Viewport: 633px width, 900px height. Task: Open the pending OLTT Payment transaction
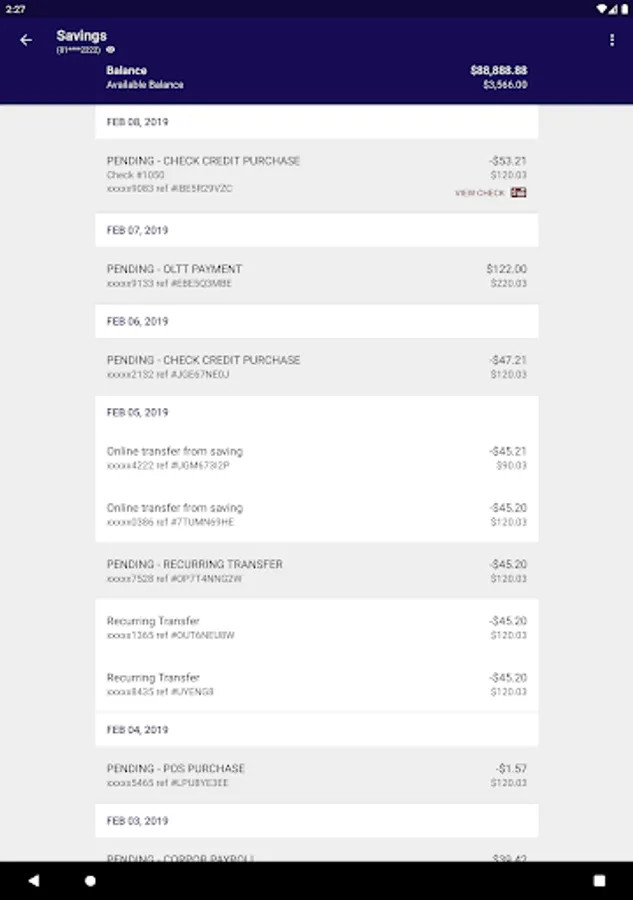pyautogui.click(x=316, y=276)
